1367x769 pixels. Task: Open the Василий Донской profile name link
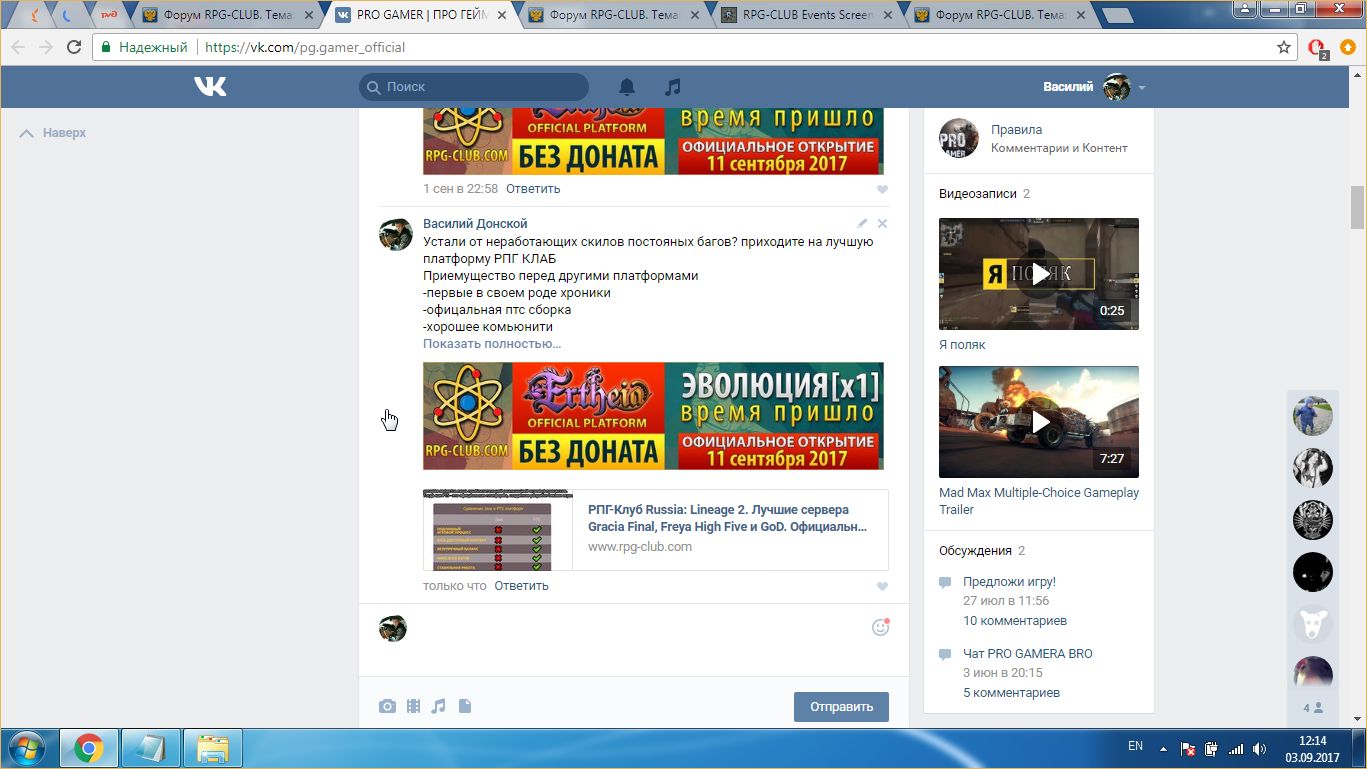pos(475,224)
